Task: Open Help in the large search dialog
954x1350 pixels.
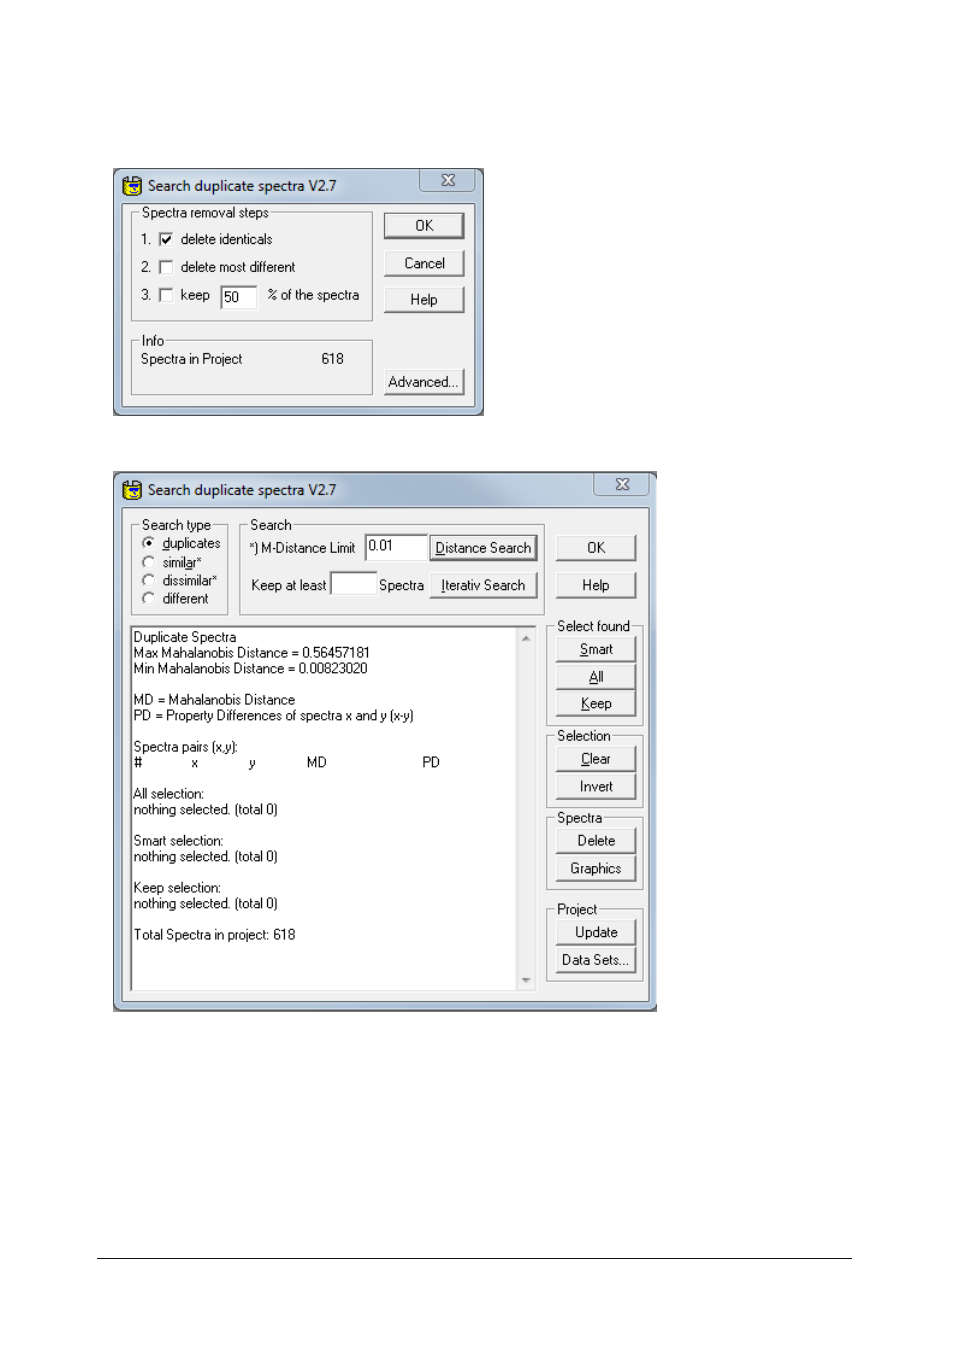Action: pyautogui.click(x=596, y=585)
